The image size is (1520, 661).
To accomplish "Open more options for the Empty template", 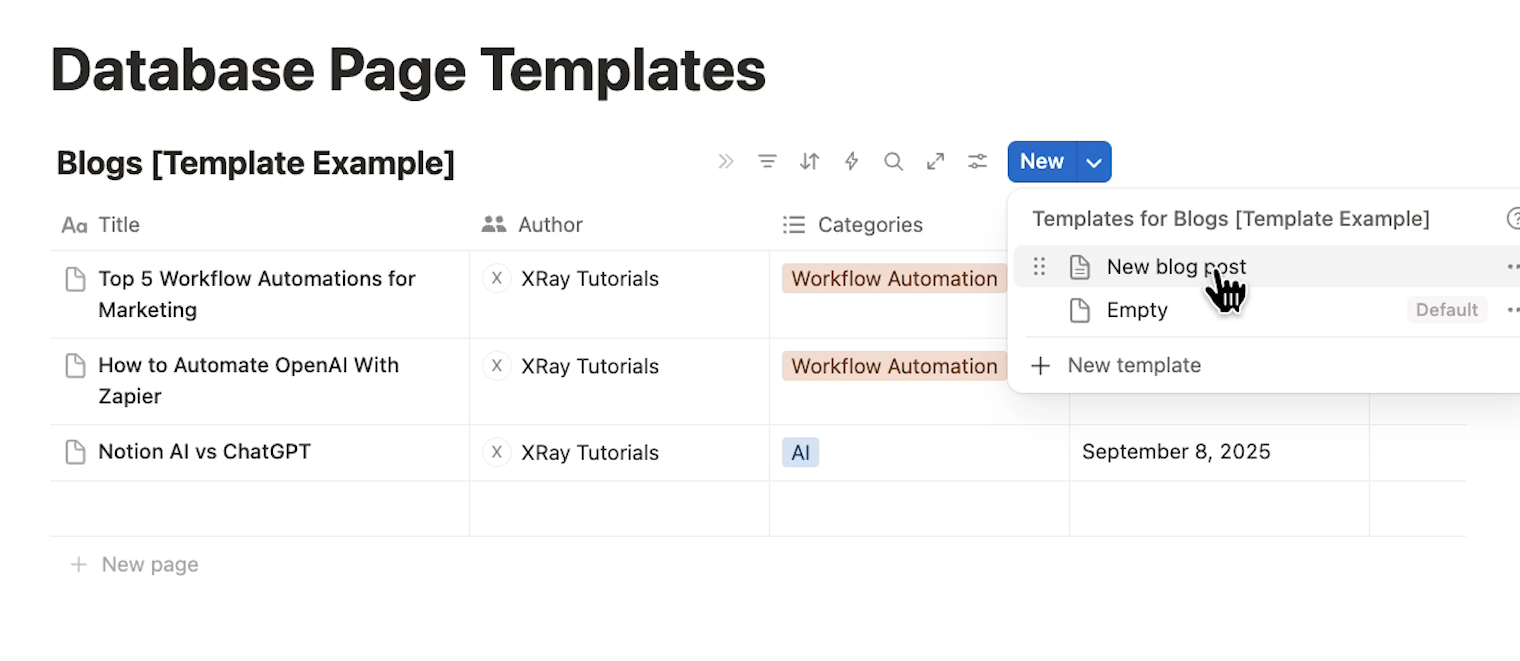I will click(1512, 310).
